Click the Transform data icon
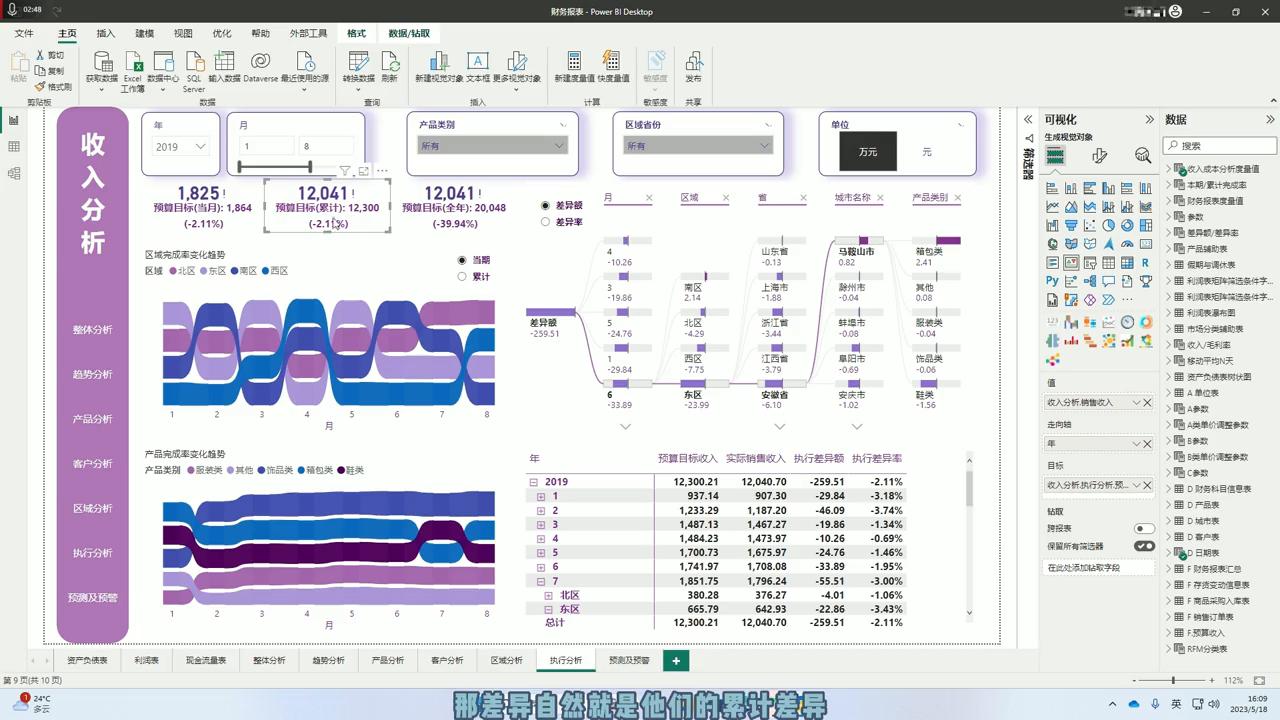The width and height of the screenshot is (1280, 720). pyautogui.click(x=358, y=62)
